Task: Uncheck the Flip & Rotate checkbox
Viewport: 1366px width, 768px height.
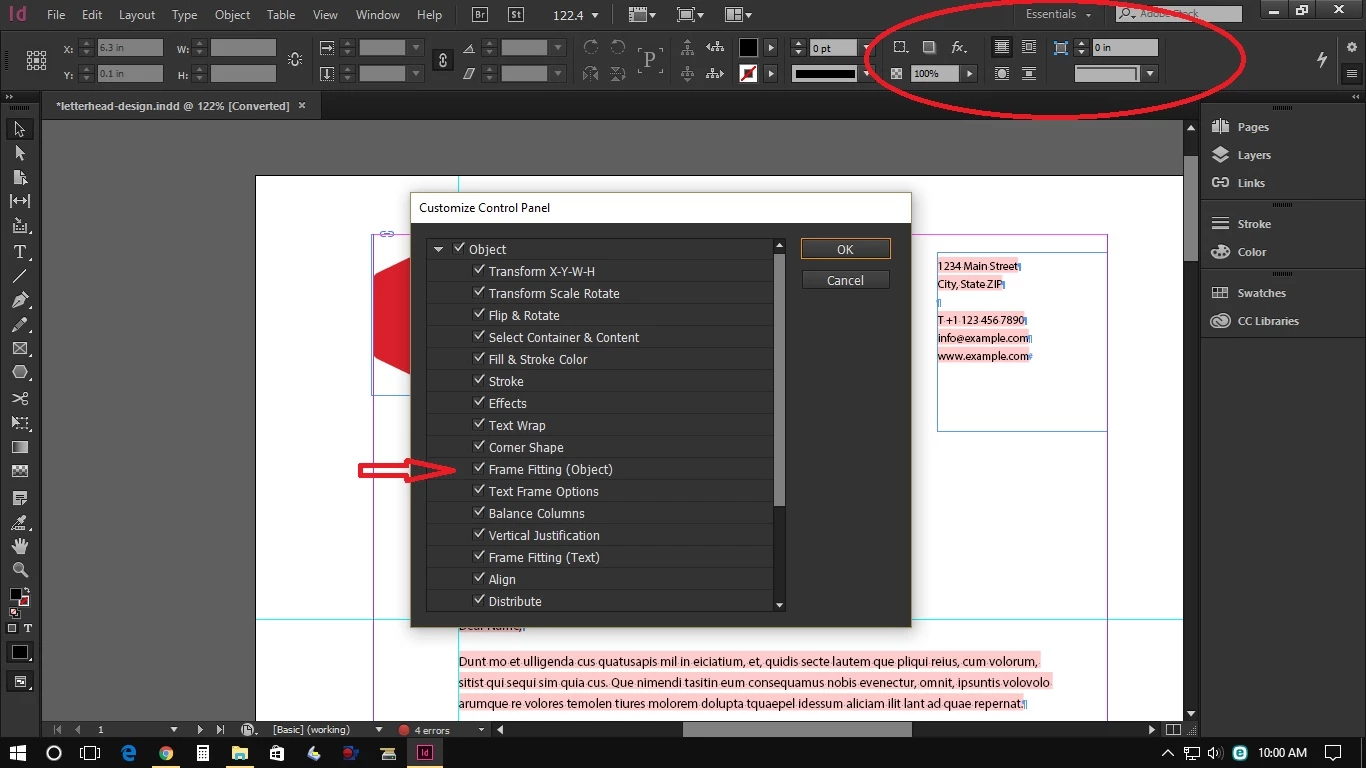Action: coord(479,314)
